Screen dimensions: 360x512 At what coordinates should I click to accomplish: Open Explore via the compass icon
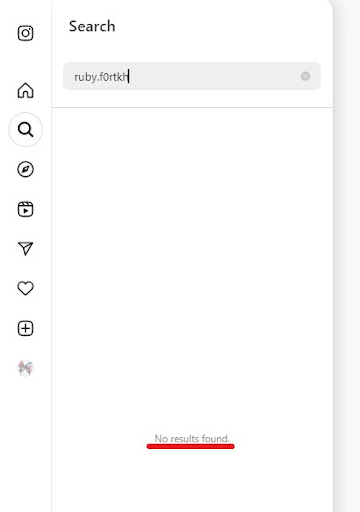[x=25, y=169]
